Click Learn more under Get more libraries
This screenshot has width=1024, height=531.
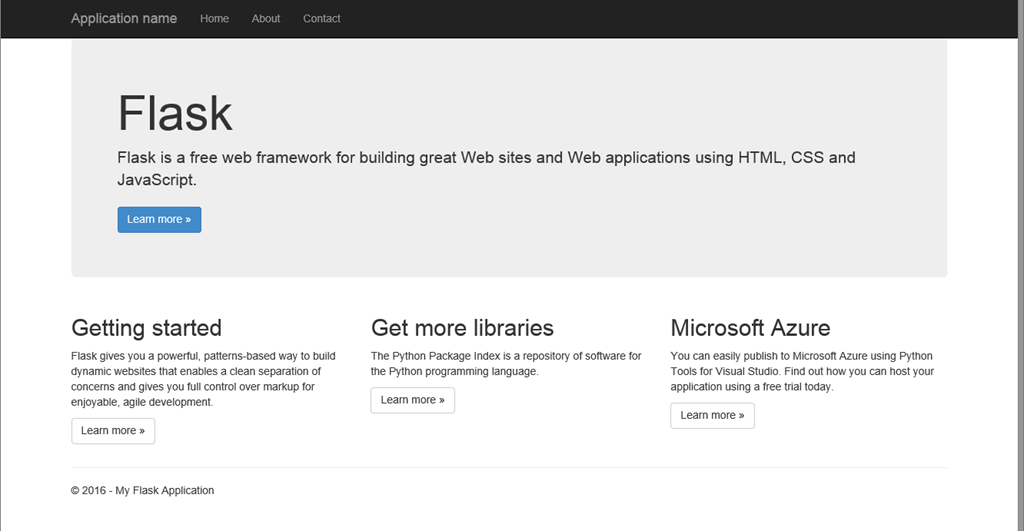(413, 400)
